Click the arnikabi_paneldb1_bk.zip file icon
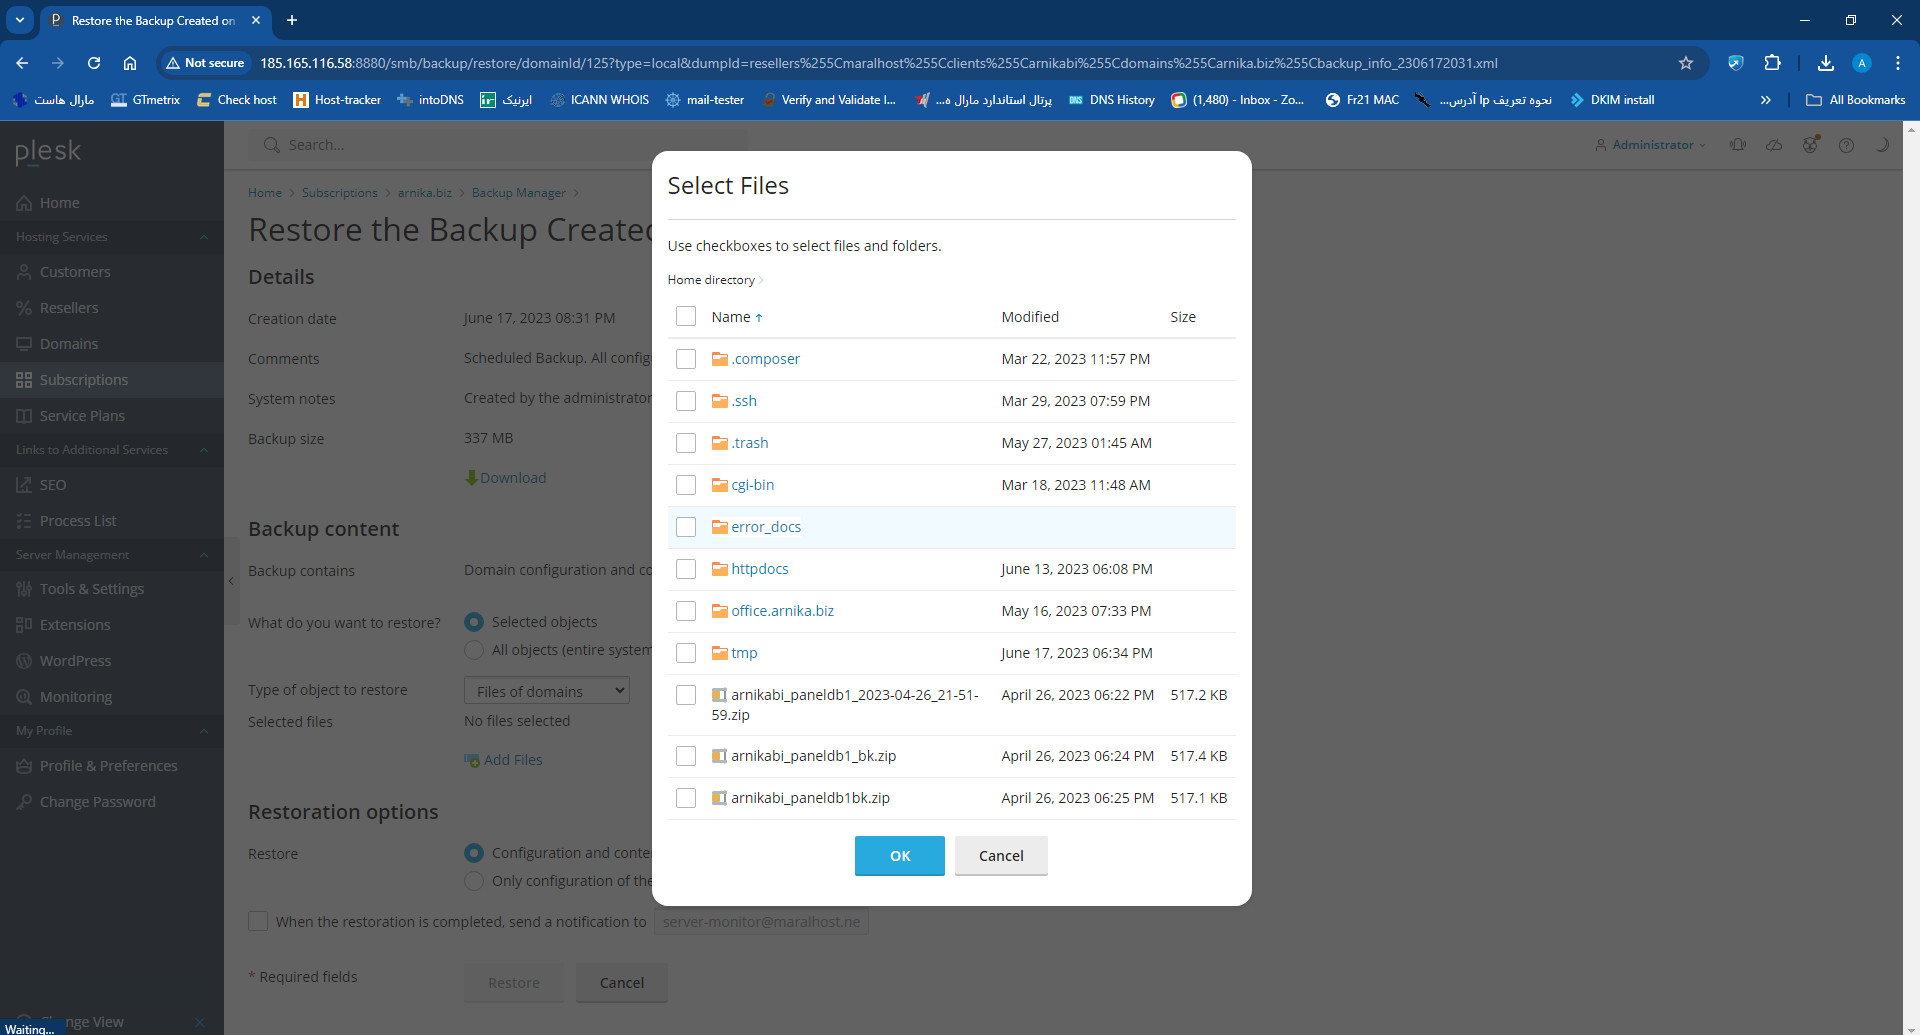This screenshot has width=1920, height=1035. pyautogui.click(x=719, y=756)
